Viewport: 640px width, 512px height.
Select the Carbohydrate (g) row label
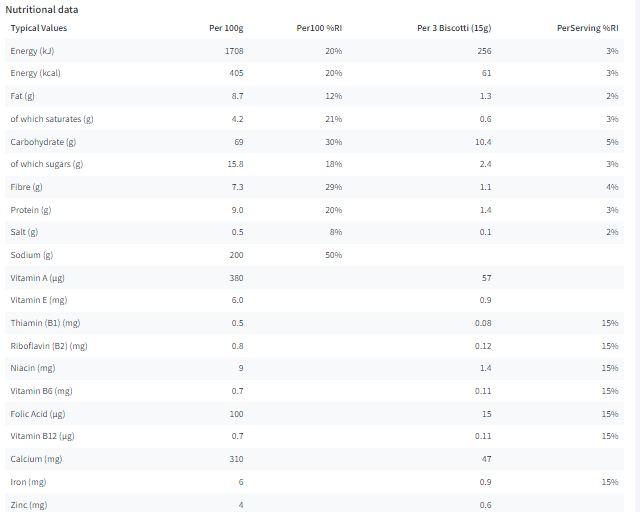[x=43, y=142]
